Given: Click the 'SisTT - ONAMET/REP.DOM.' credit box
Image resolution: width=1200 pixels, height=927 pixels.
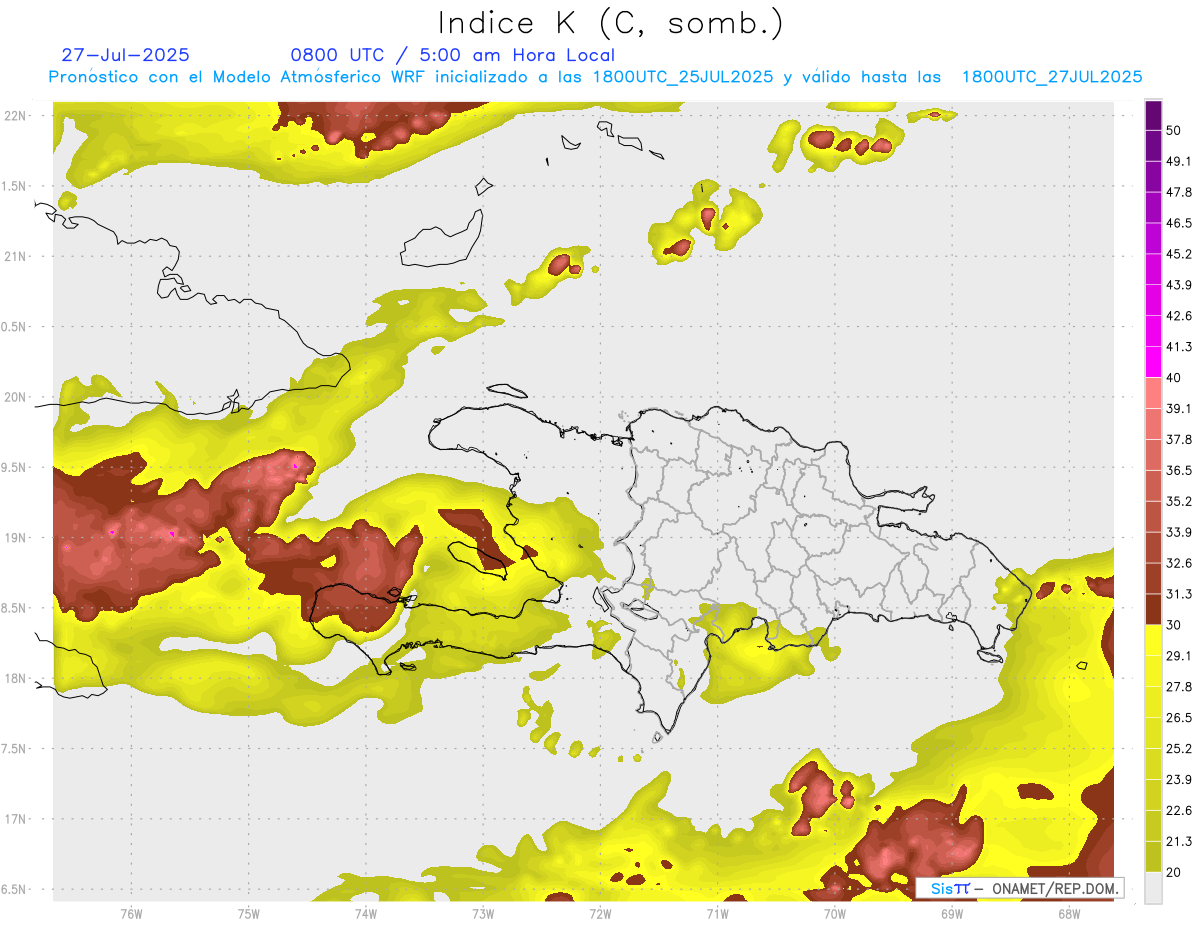Looking at the screenshot, I should pos(1019,888).
